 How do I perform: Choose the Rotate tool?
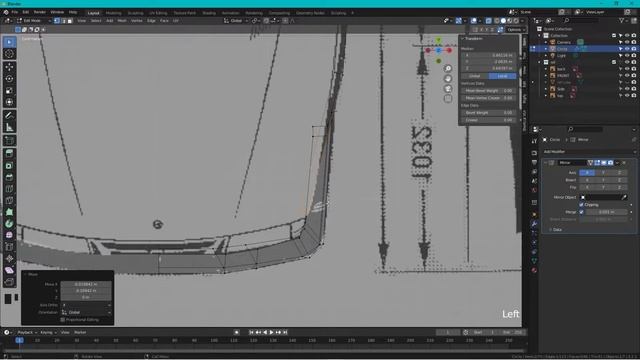pyautogui.click(x=9, y=79)
